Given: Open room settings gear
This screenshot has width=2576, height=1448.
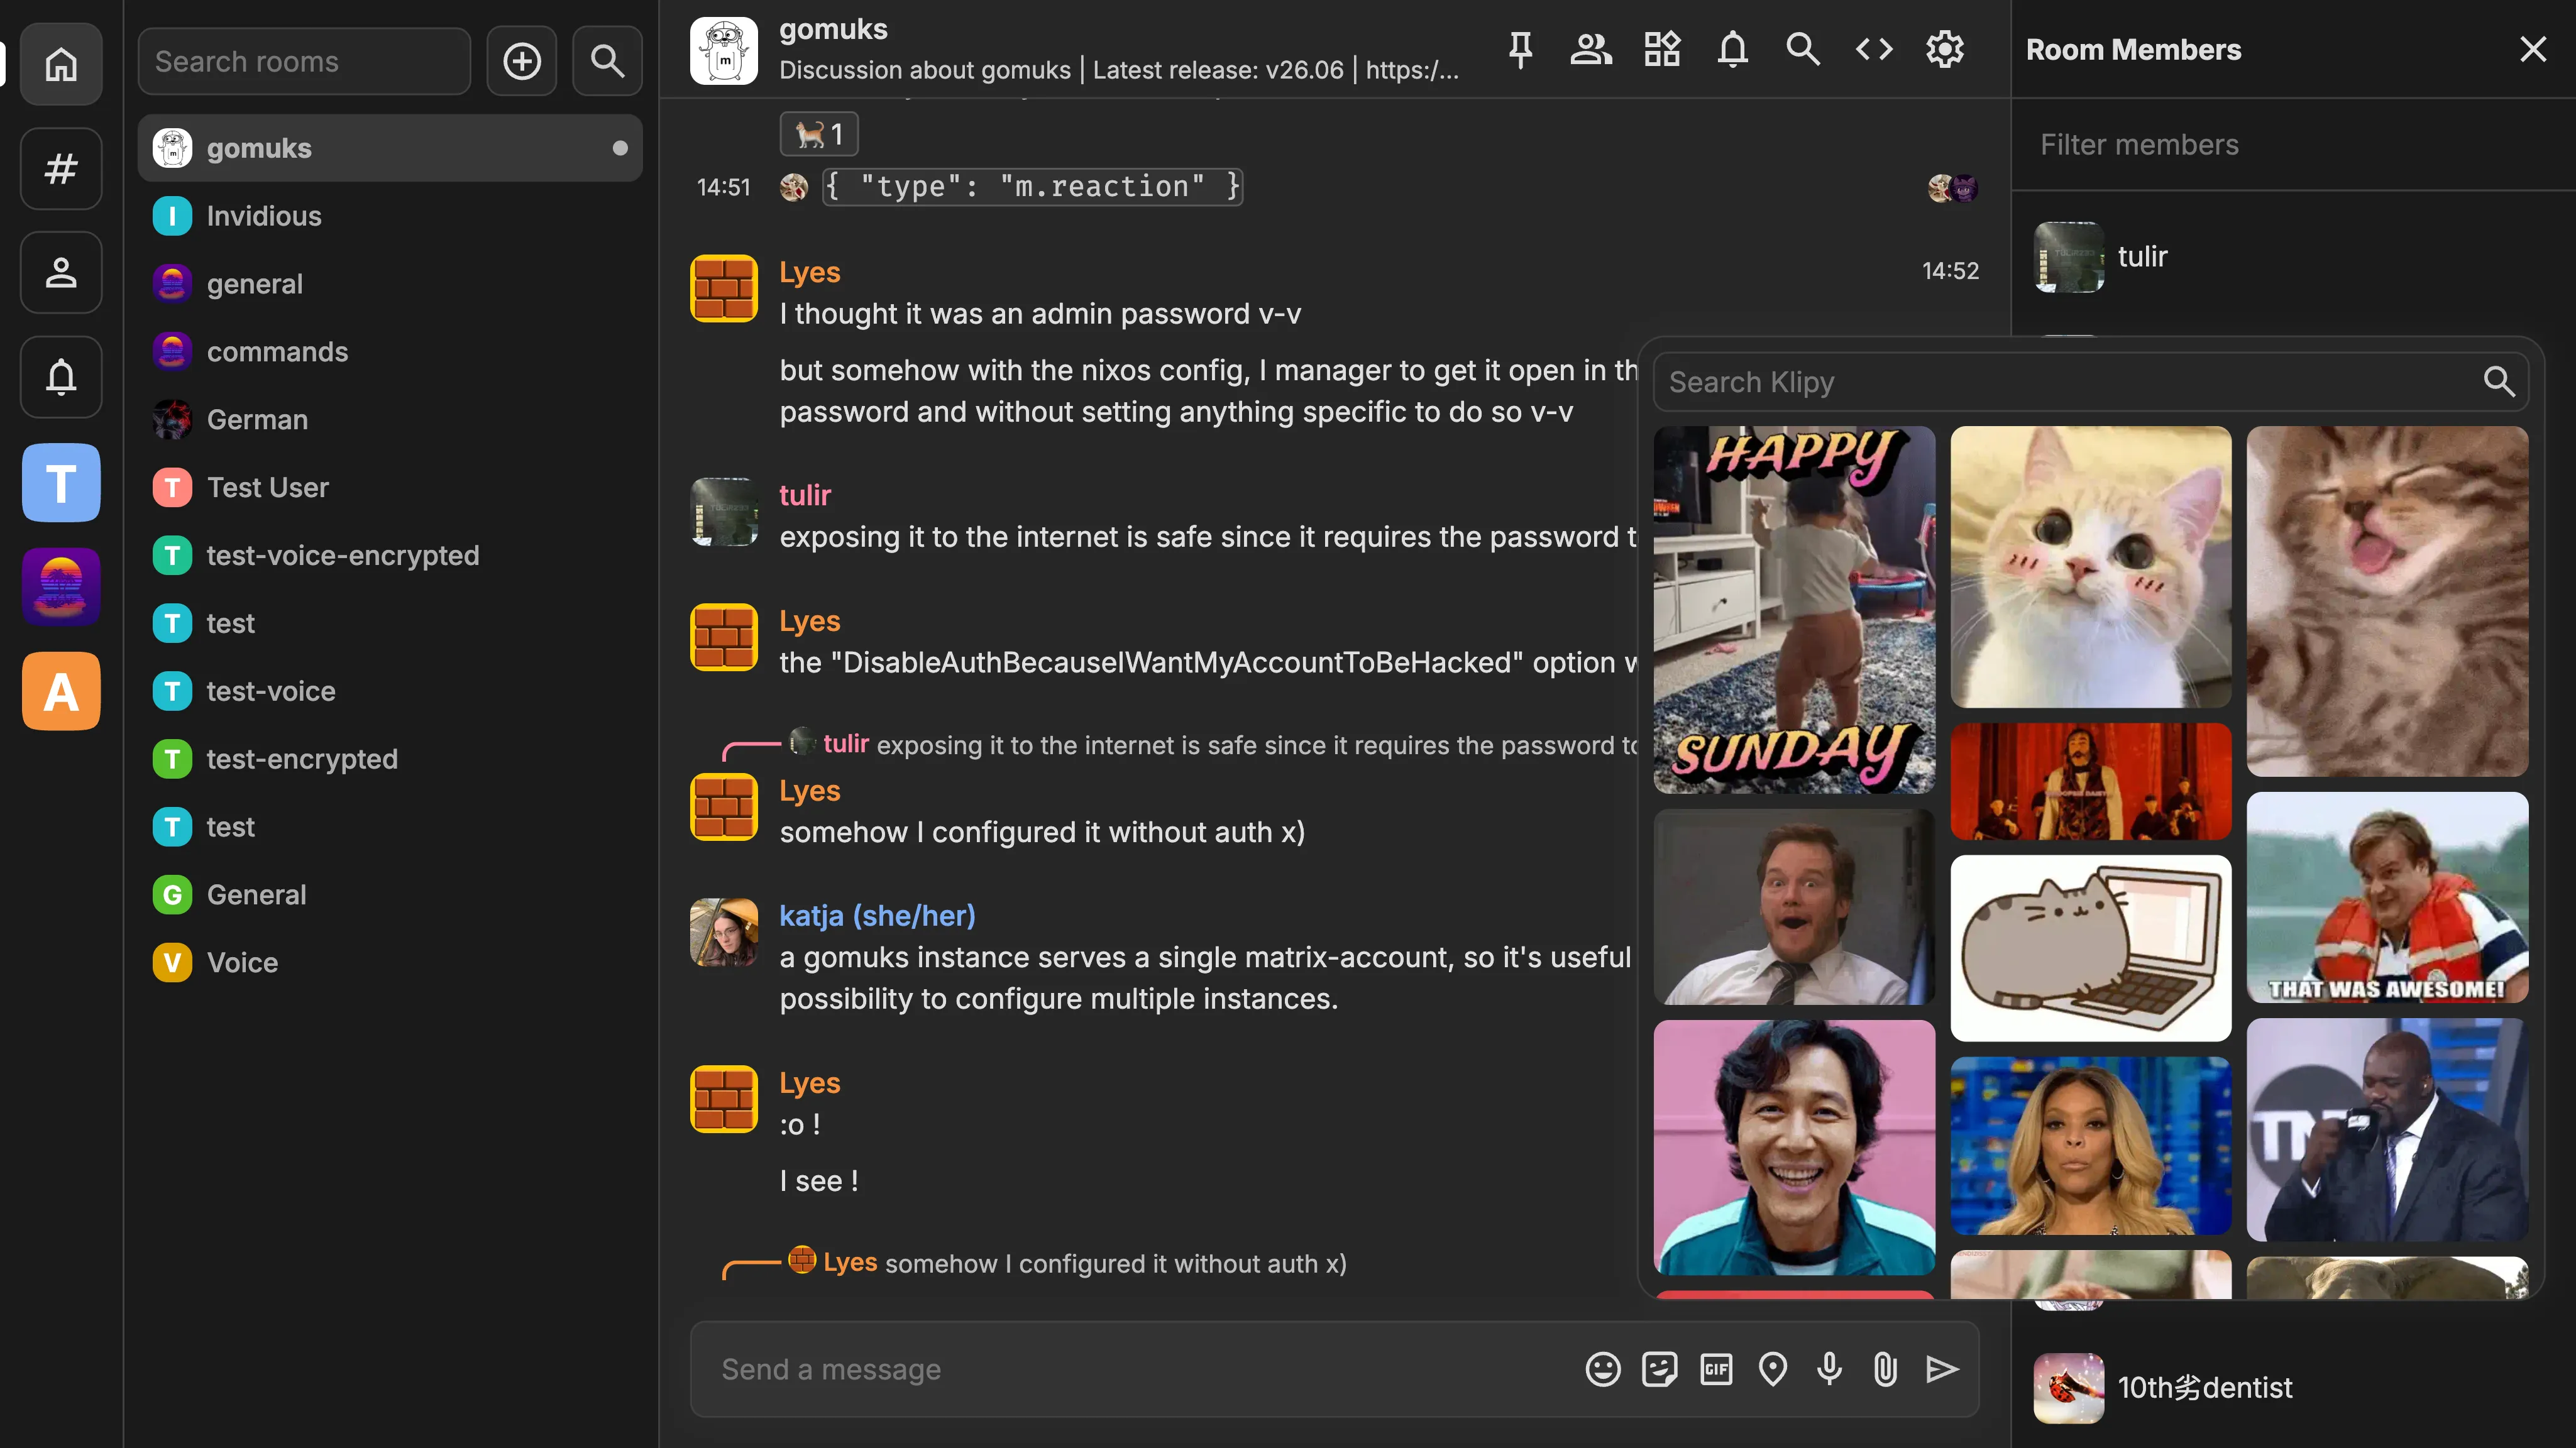Looking at the screenshot, I should click(x=1945, y=49).
